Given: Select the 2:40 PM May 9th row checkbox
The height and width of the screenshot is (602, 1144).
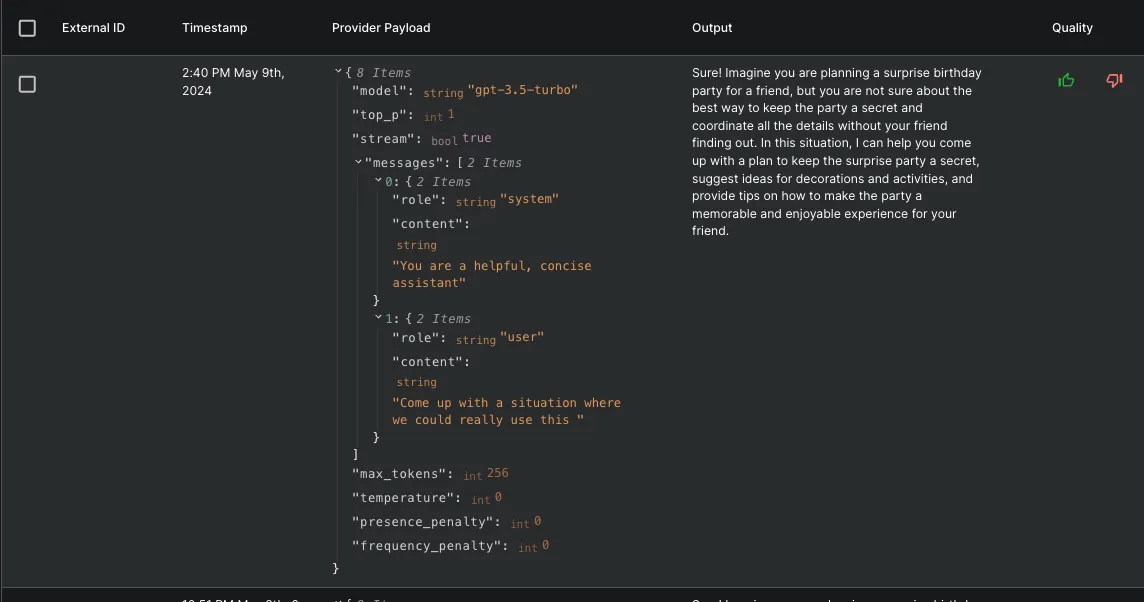Looking at the screenshot, I should tap(27, 85).
